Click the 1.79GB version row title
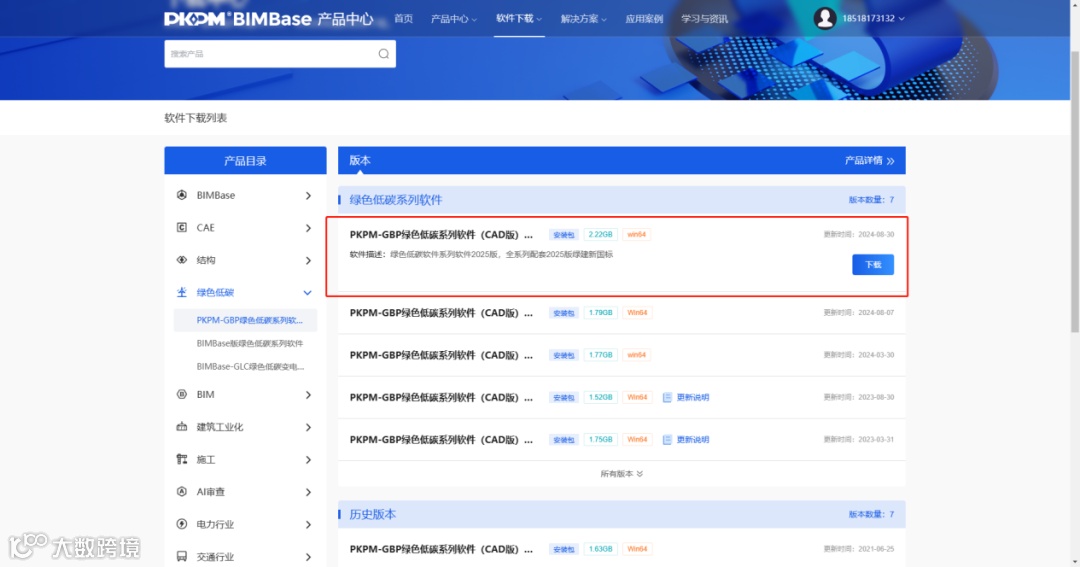1080x567 pixels. [441, 313]
